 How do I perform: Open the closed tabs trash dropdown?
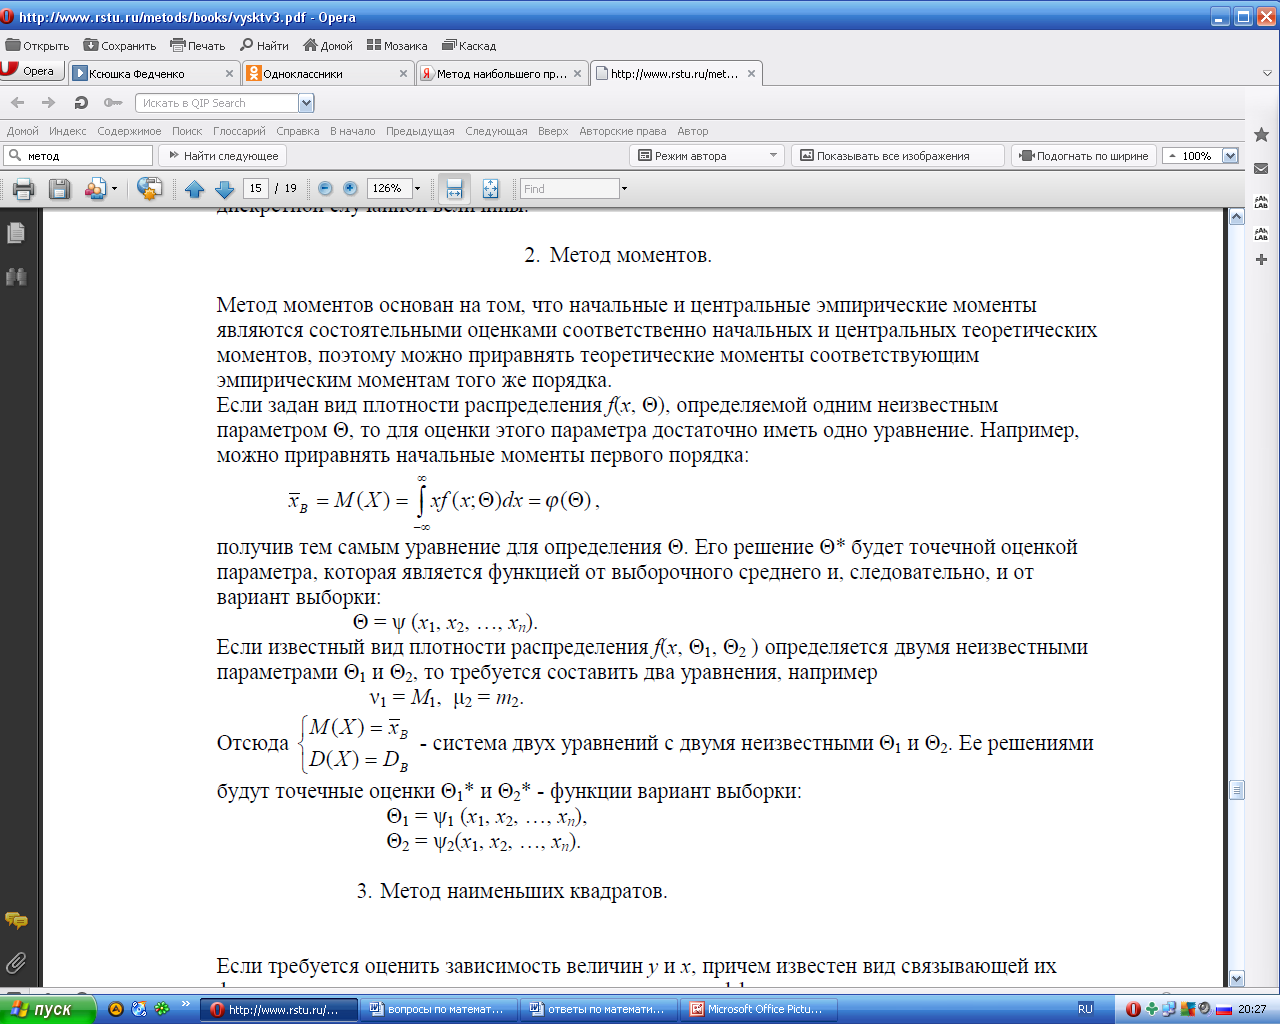click(1267, 73)
